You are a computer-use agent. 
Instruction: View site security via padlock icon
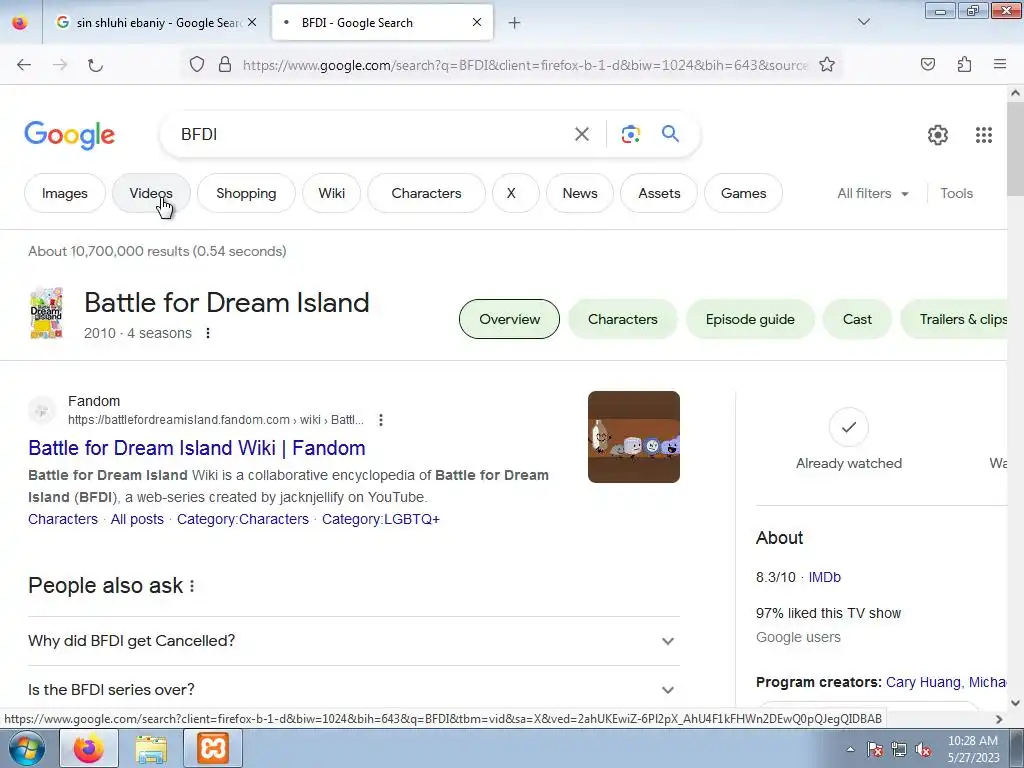[x=225, y=64]
